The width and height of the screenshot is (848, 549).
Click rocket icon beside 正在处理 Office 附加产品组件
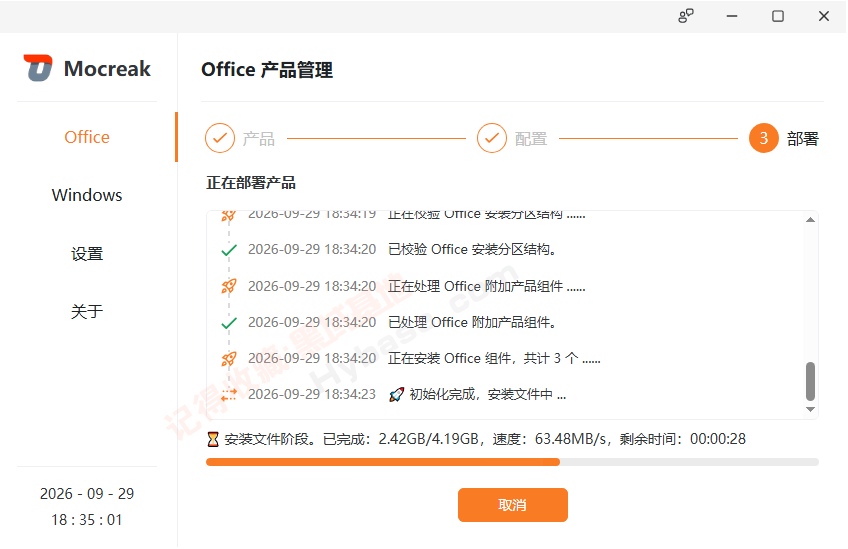[x=229, y=286]
